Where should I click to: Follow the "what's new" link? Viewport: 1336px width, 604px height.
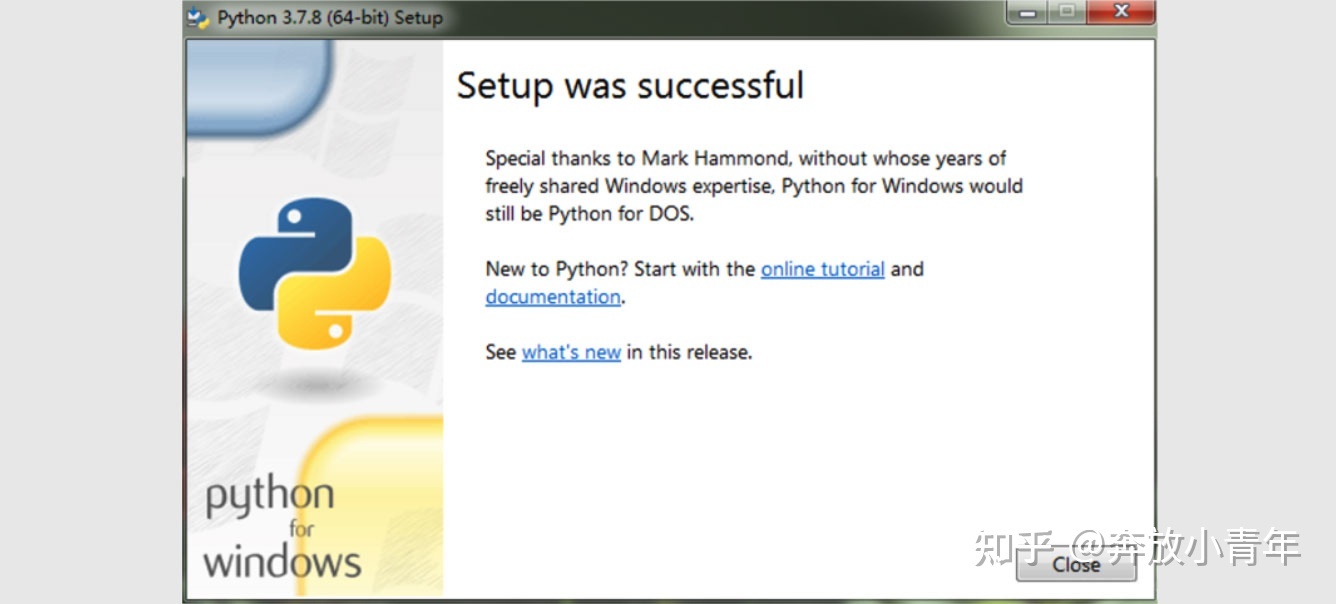(x=571, y=352)
